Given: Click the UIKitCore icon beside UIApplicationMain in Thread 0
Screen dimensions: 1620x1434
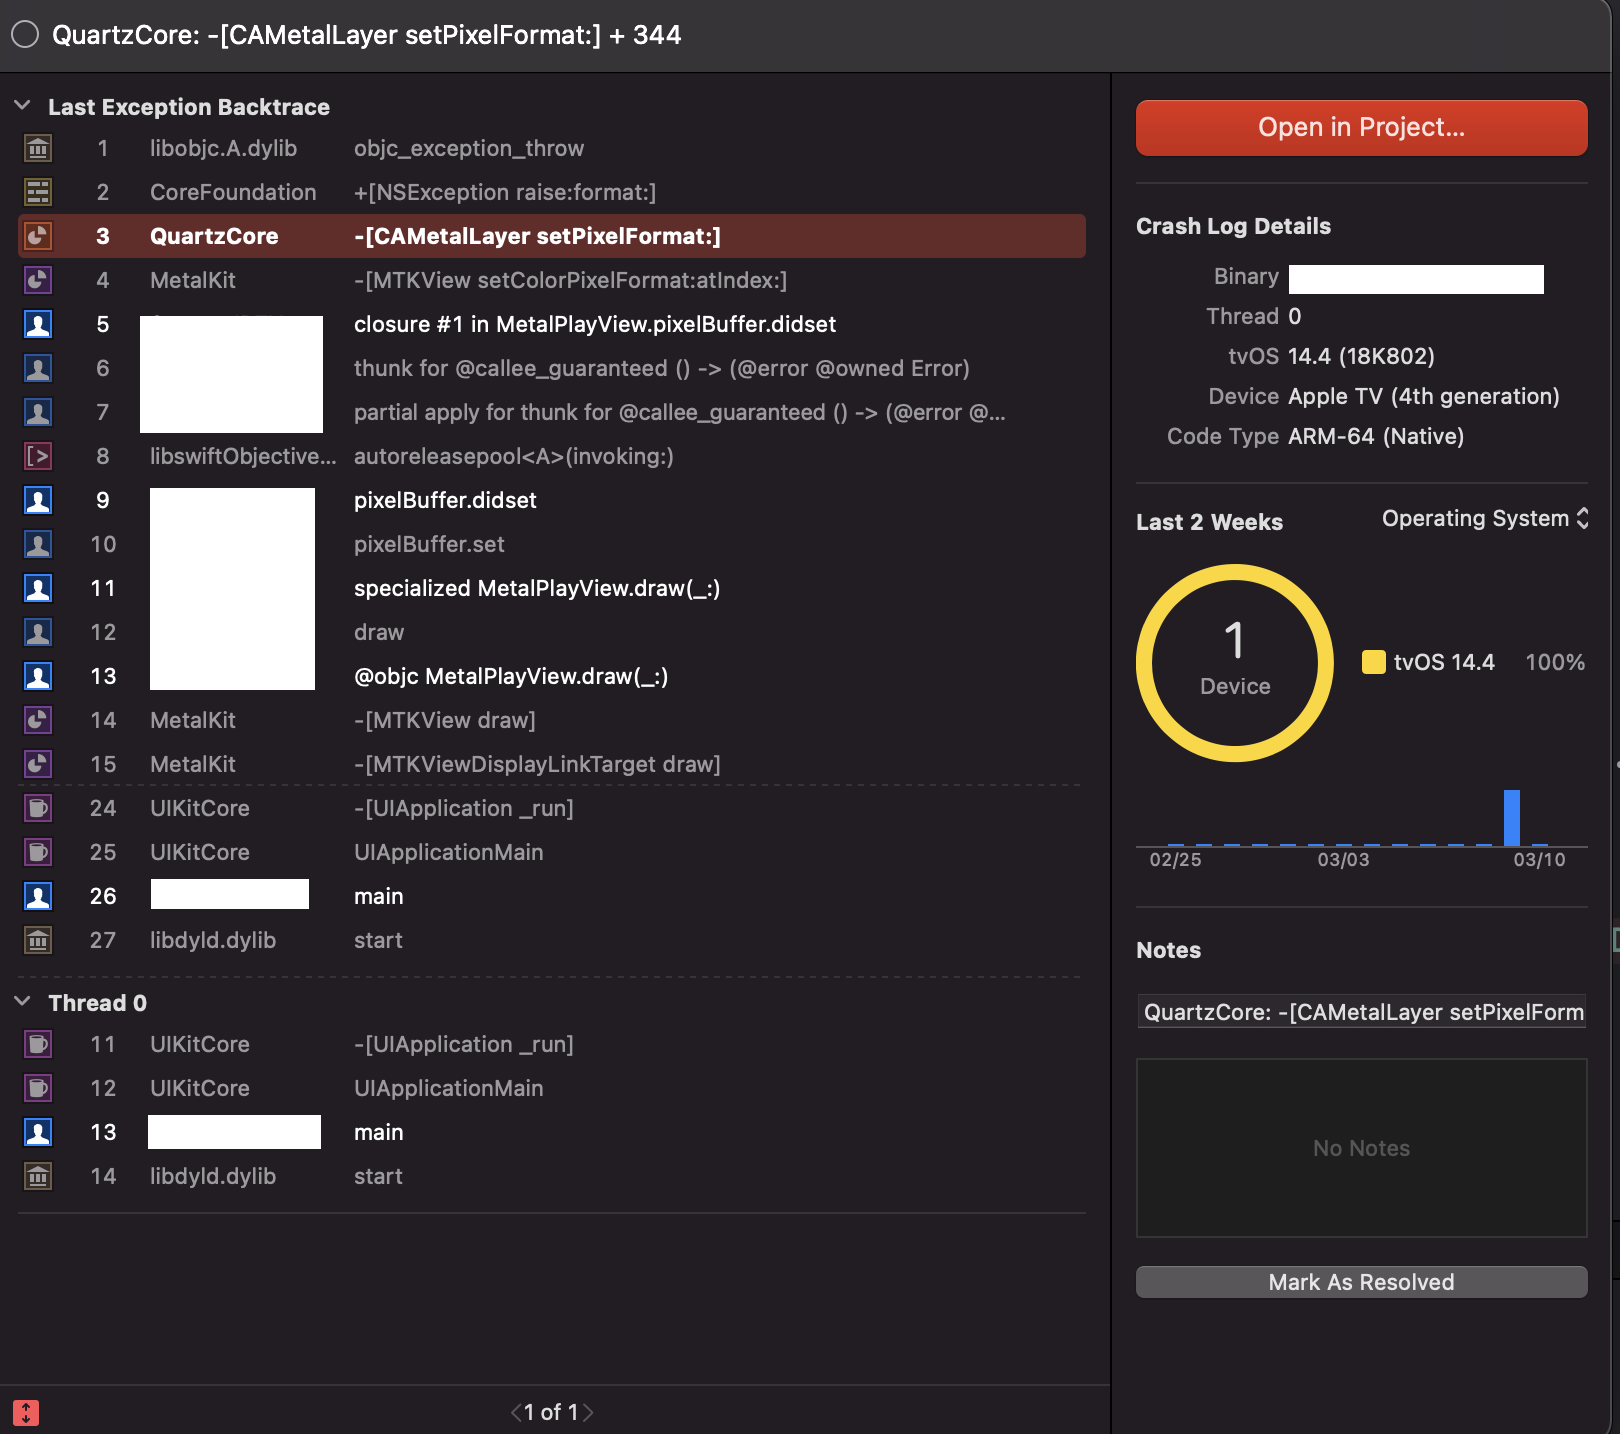Looking at the screenshot, I should click(x=37, y=1088).
